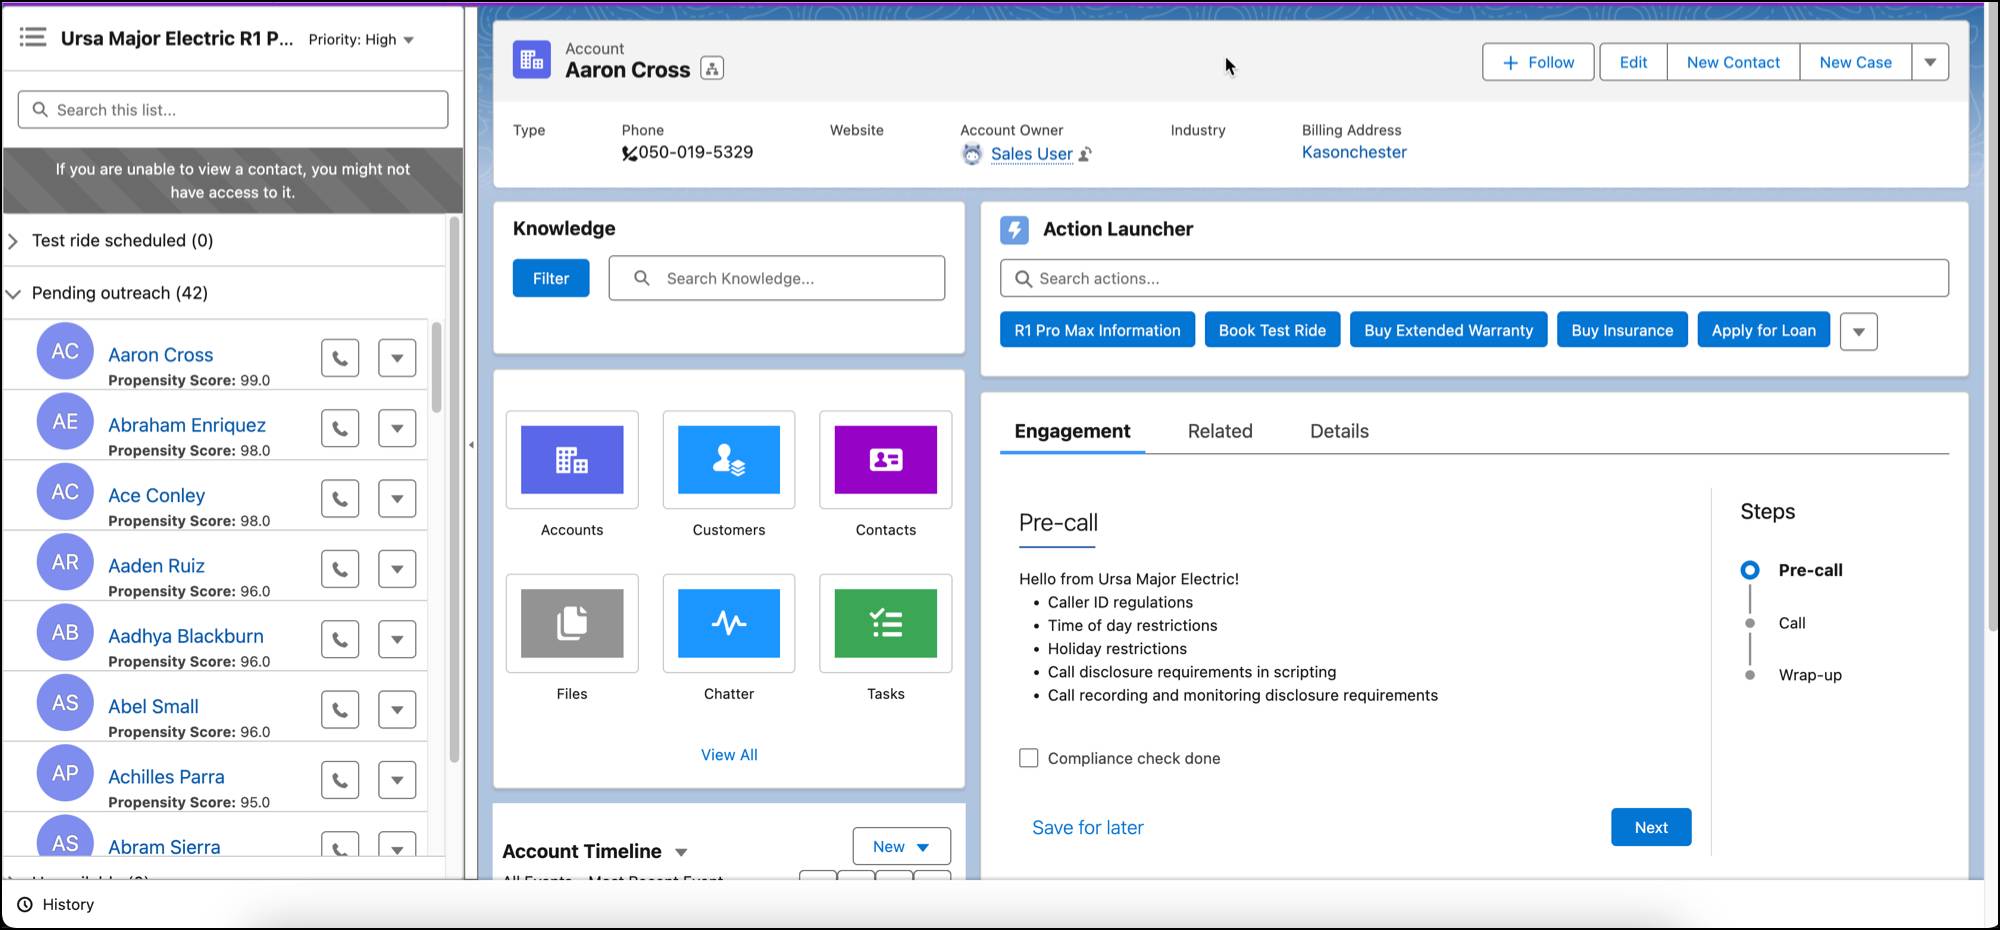Click the Follow button
This screenshot has width=2000, height=930.
click(1538, 62)
